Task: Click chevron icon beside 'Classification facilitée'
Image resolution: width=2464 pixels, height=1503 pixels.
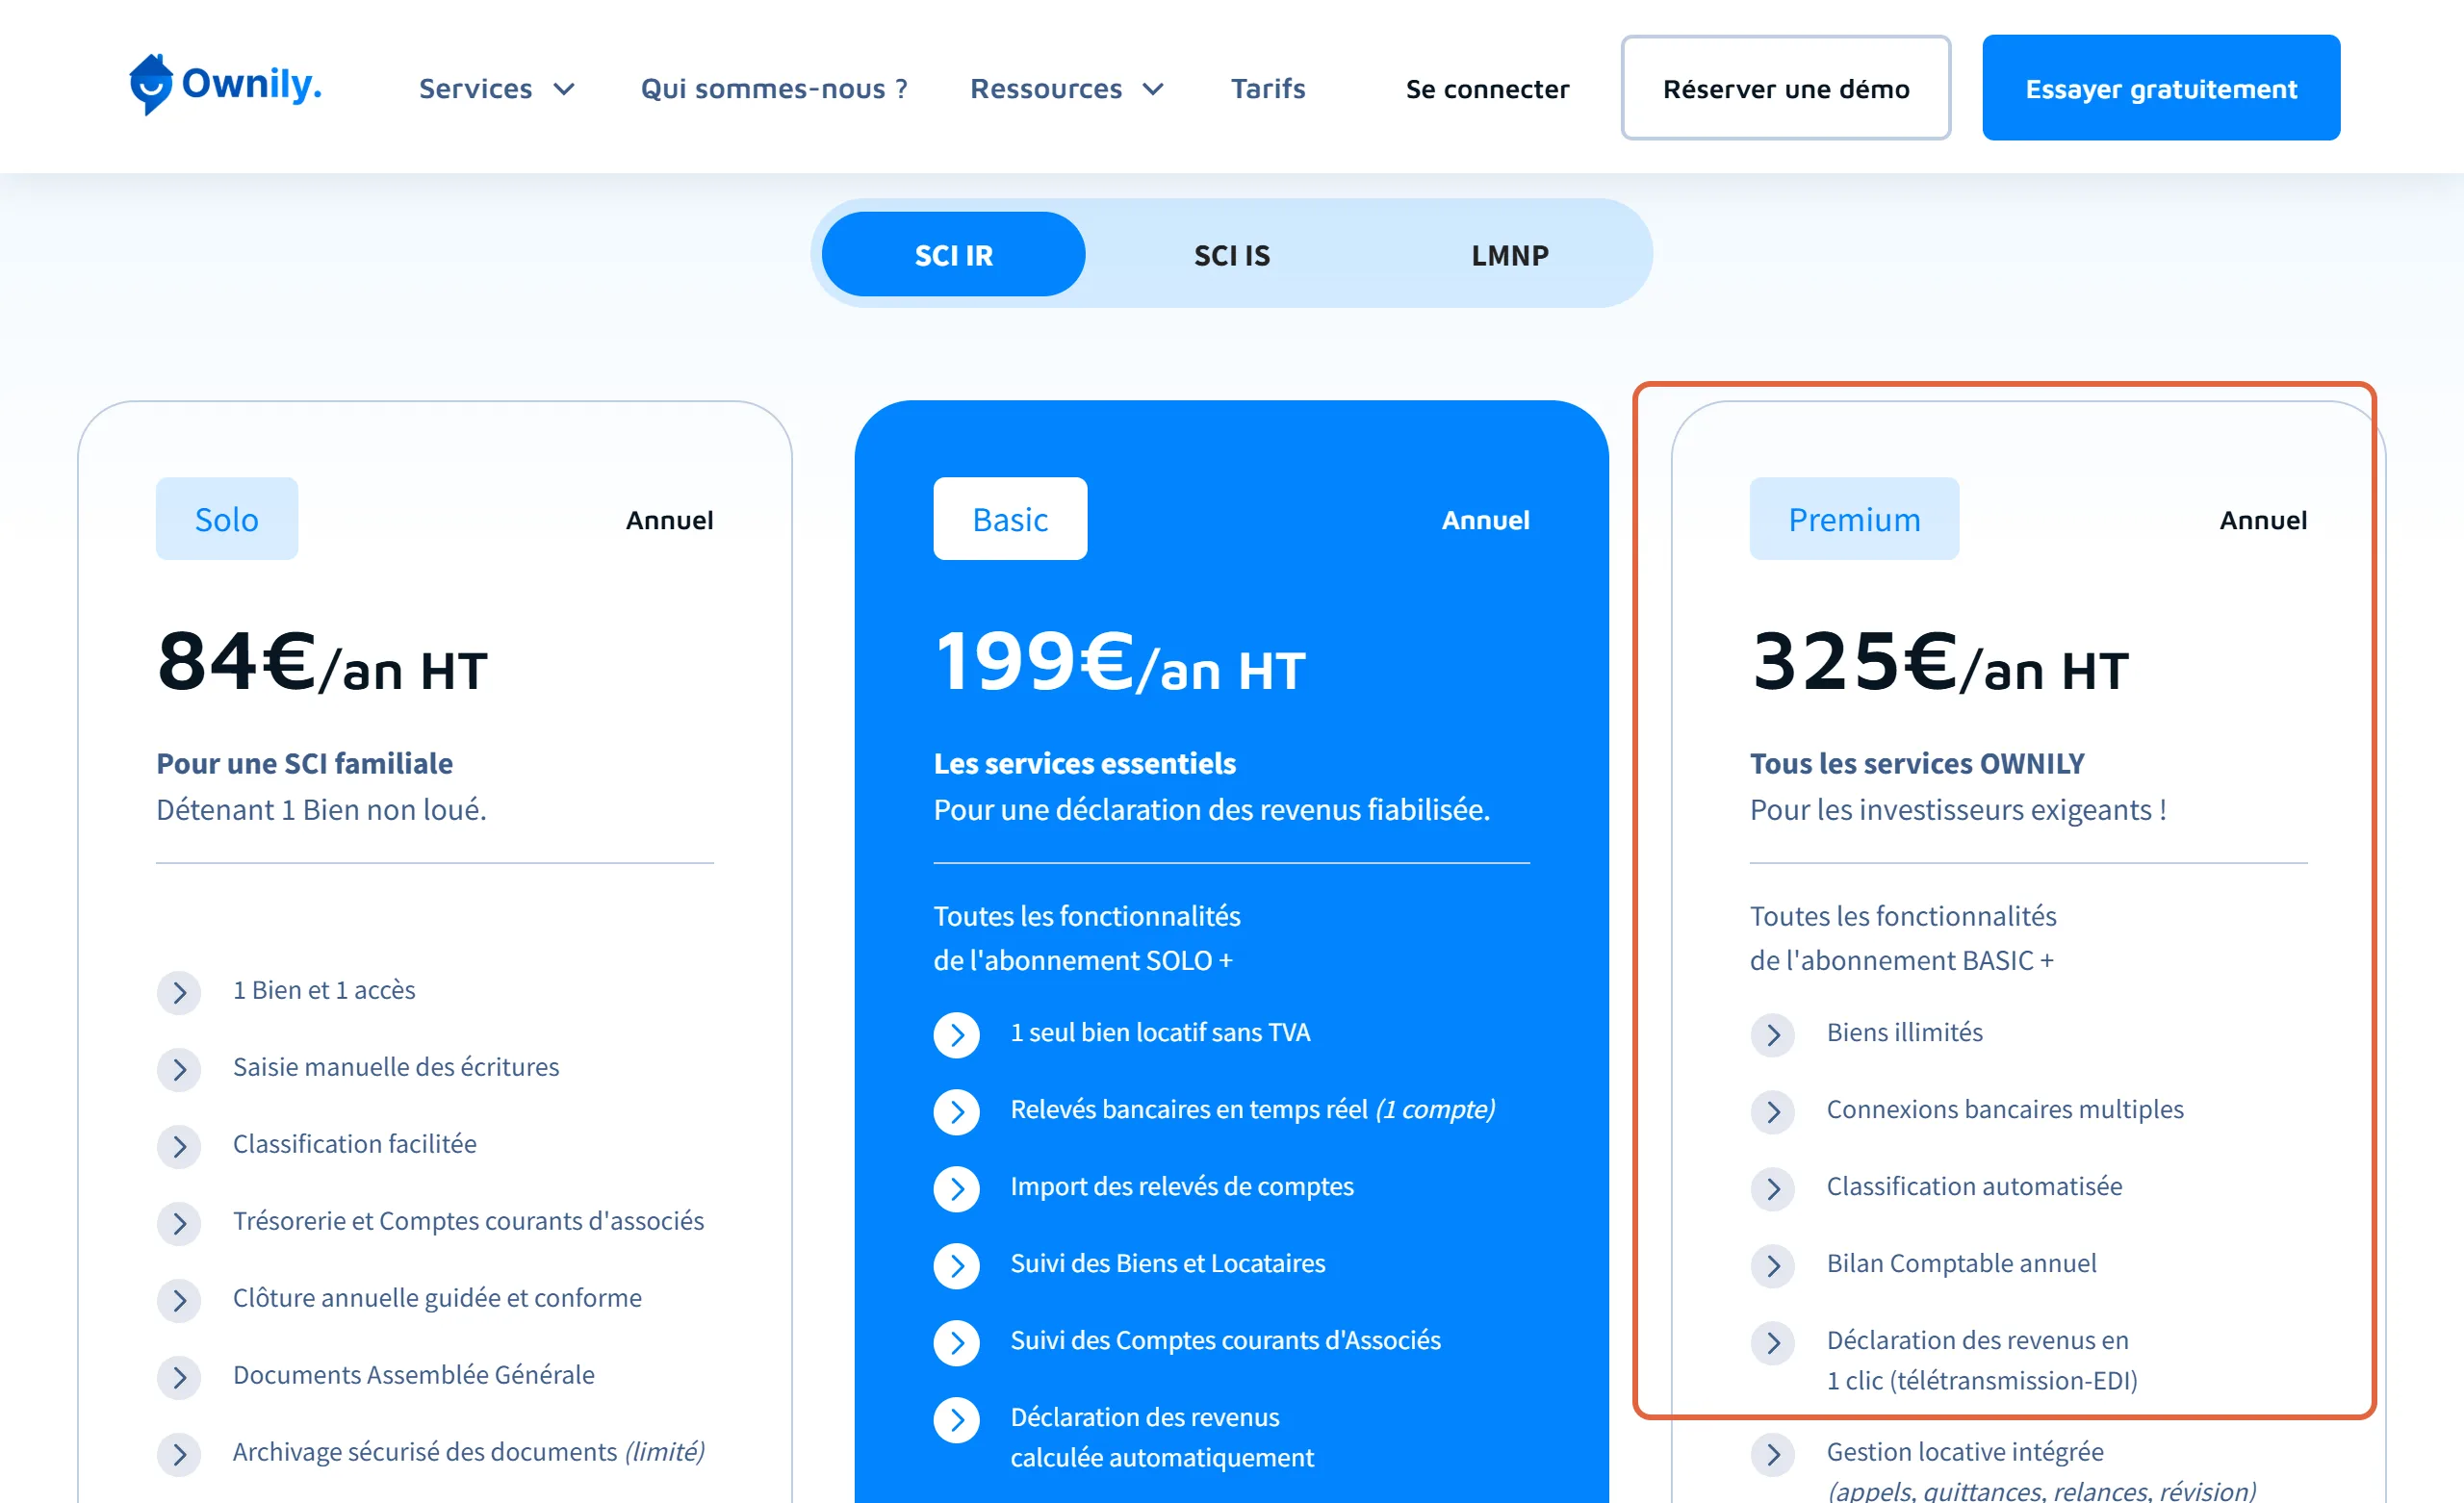Action: coord(179,1146)
